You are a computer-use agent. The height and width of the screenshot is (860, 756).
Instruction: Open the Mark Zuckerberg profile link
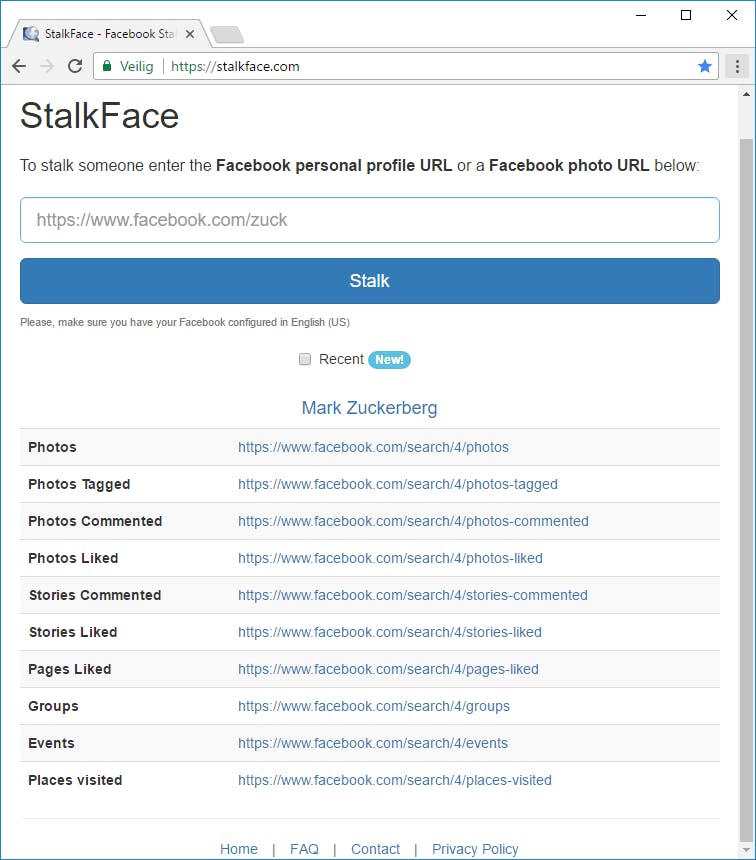coord(369,408)
